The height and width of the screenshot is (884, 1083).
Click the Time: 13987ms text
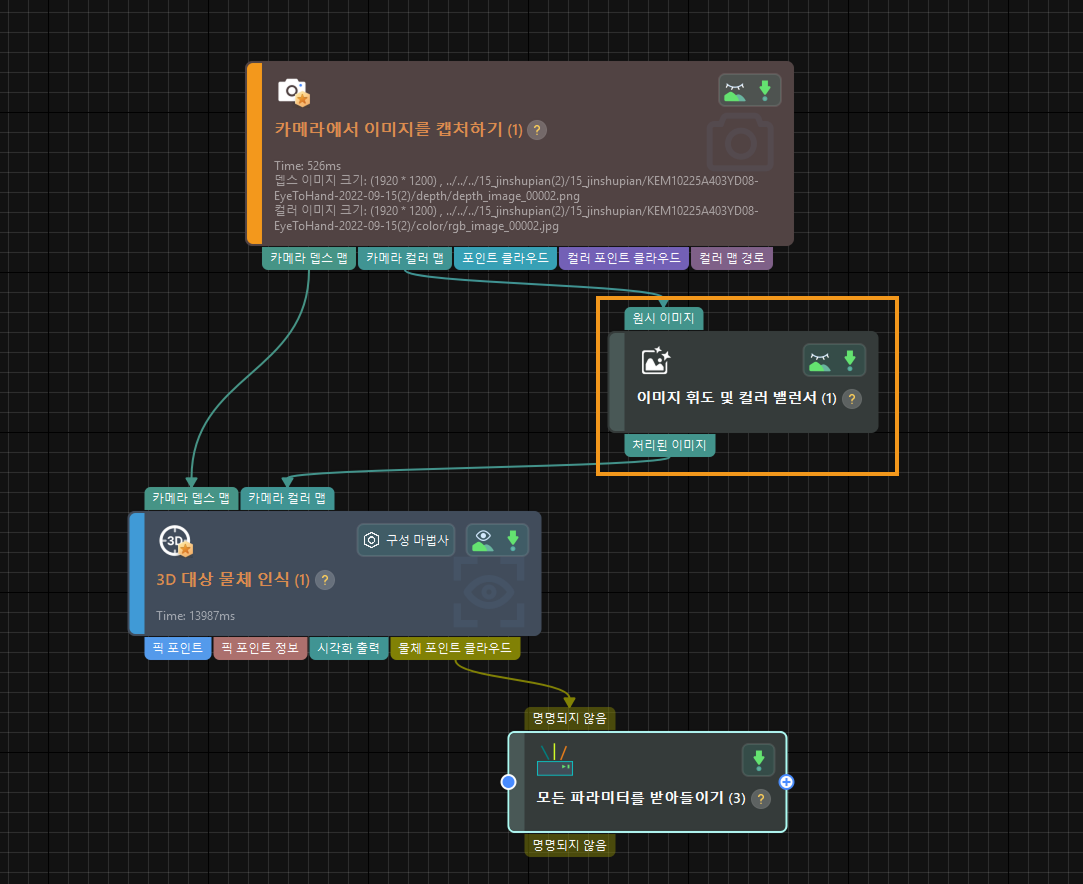click(195, 616)
